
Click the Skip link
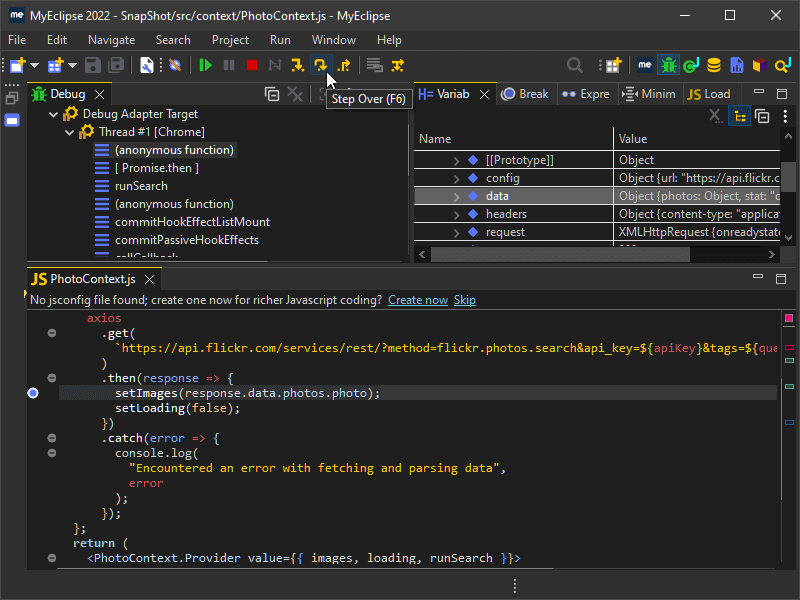pyautogui.click(x=465, y=300)
